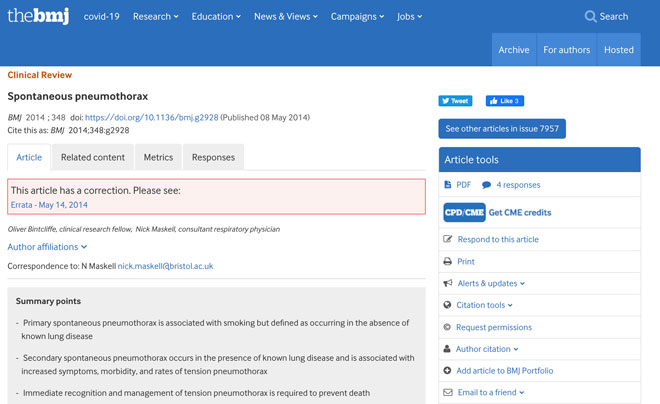Image resolution: width=660 pixels, height=404 pixels.
Task: Click Request permissions link
Action: [494, 327]
